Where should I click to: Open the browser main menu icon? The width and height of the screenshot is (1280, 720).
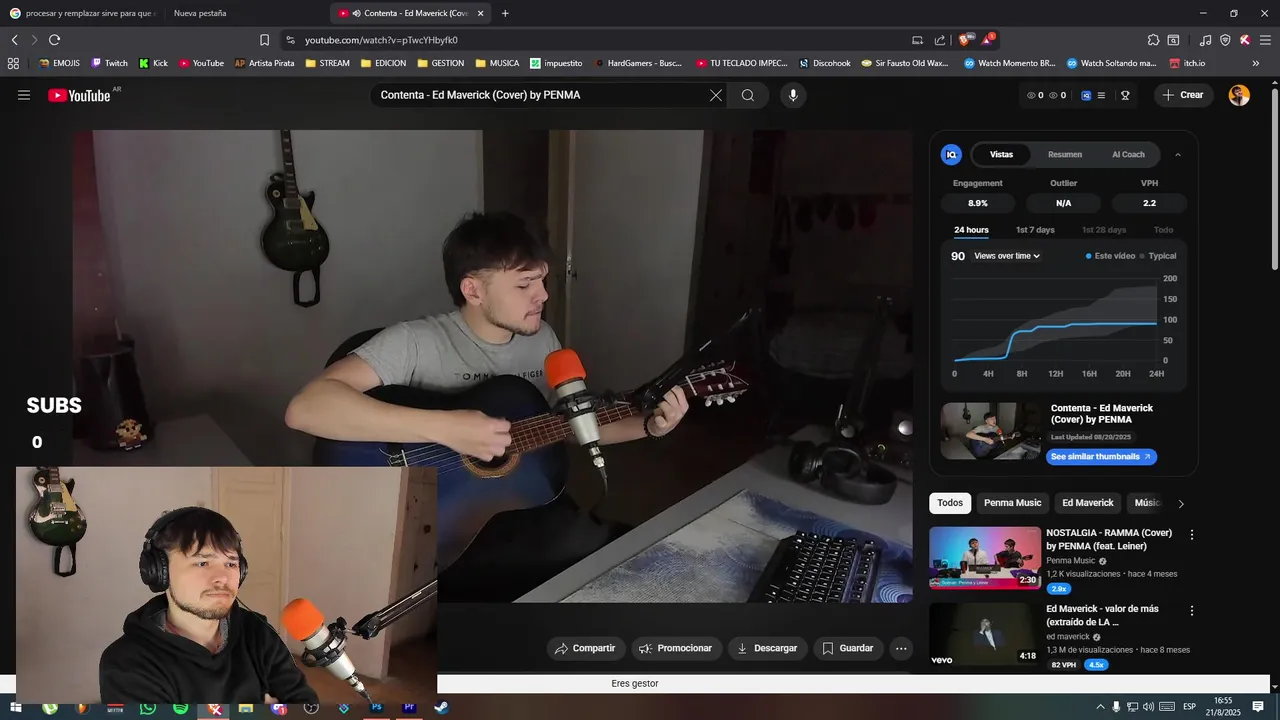(1265, 40)
